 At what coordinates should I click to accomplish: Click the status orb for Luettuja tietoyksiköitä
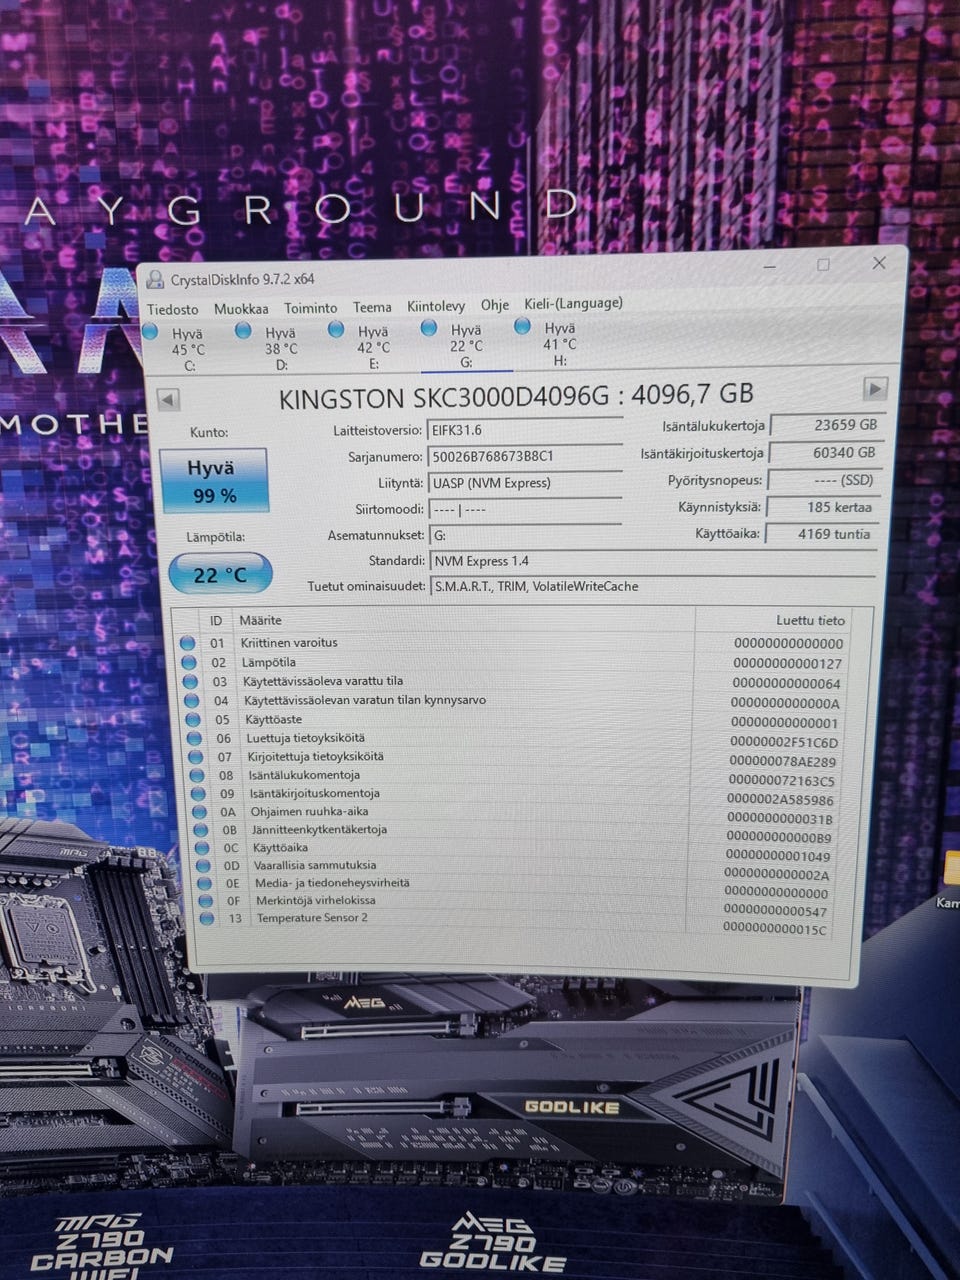pyautogui.click(x=194, y=739)
